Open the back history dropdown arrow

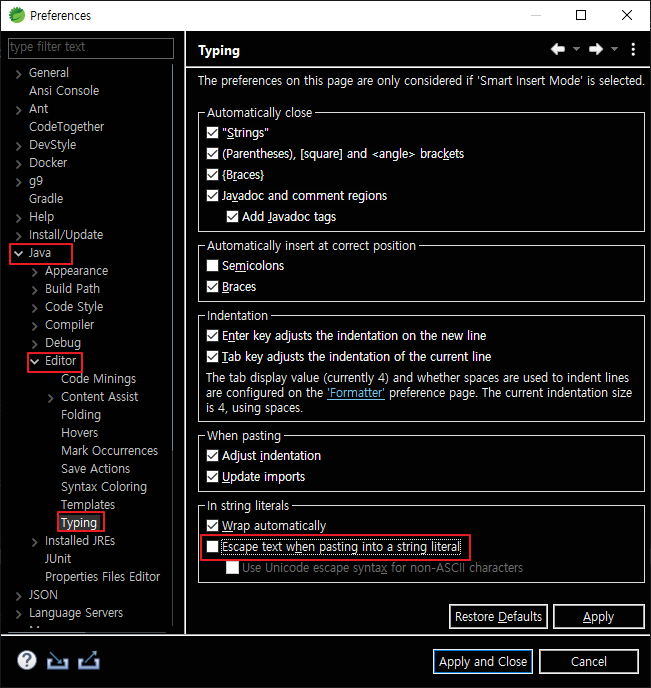coord(576,49)
